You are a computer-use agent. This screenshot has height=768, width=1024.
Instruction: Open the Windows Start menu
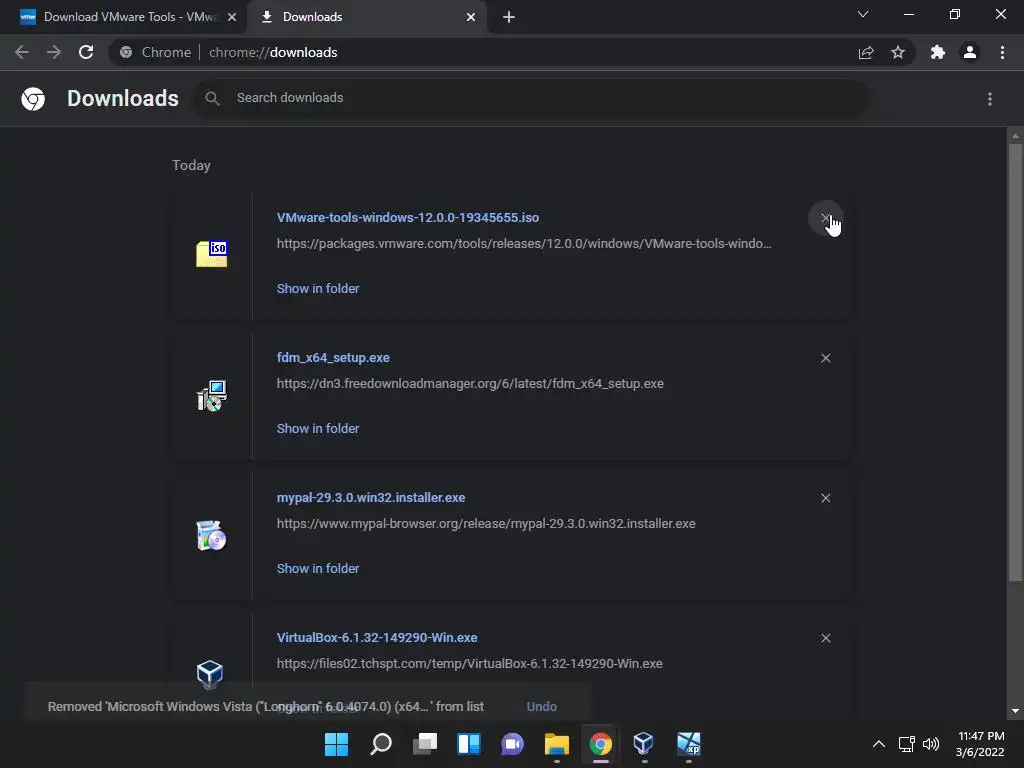[x=336, y=744]
